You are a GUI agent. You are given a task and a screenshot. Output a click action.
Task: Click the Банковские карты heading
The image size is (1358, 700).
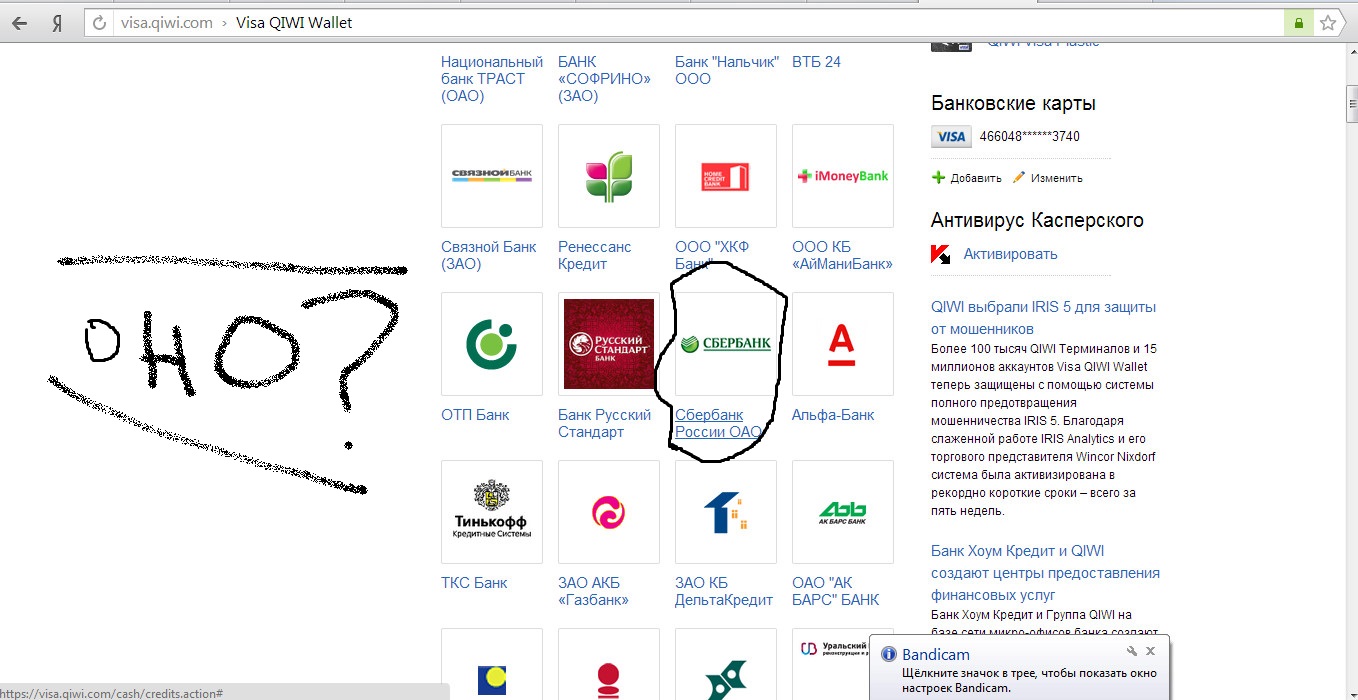pyautogui.click(x=1013, y=103)
